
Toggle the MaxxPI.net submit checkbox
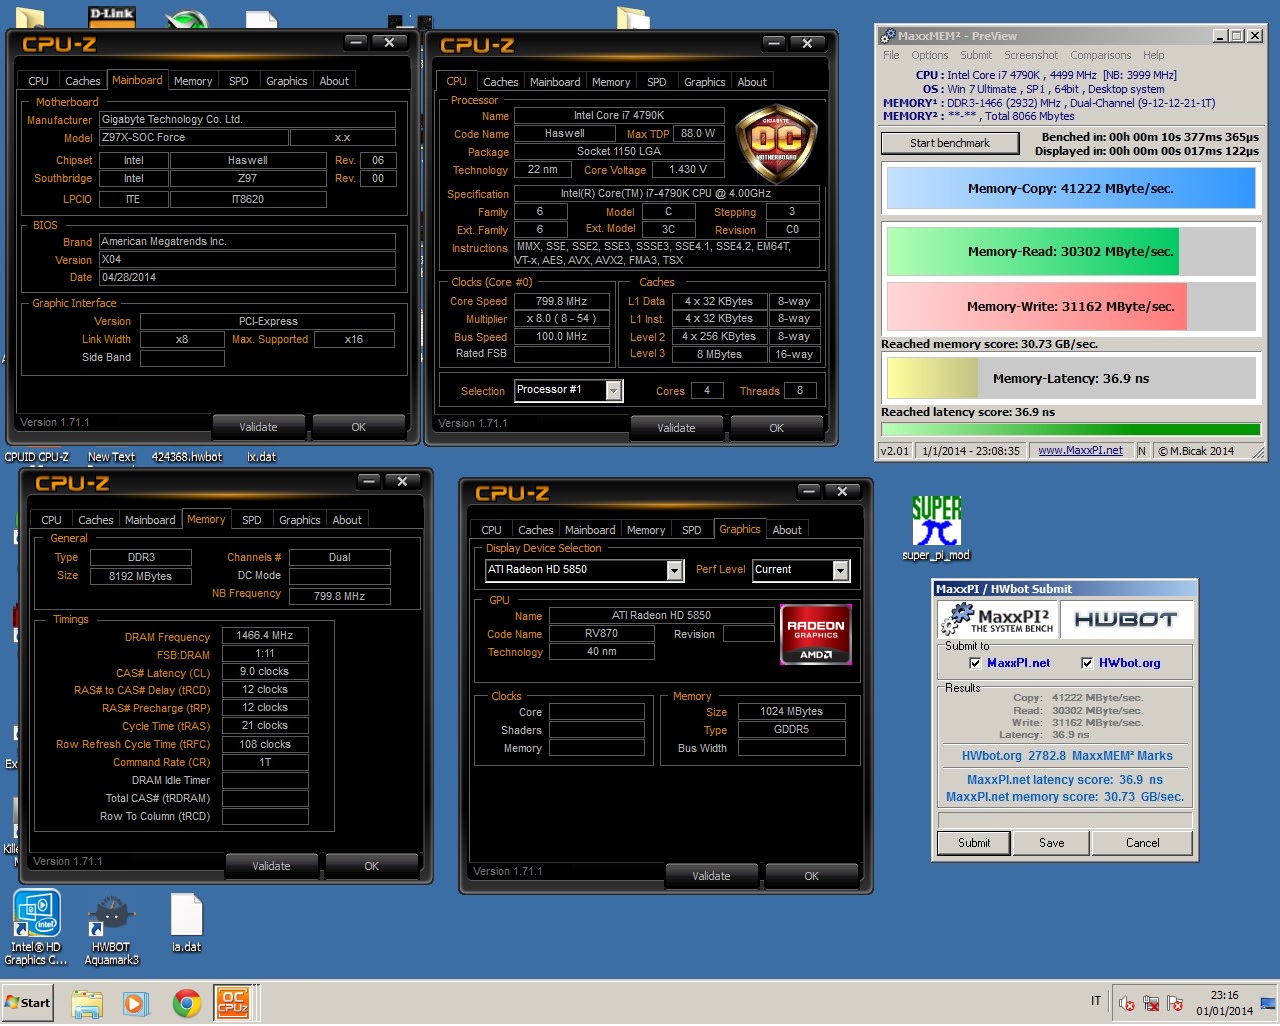[975, 663]
